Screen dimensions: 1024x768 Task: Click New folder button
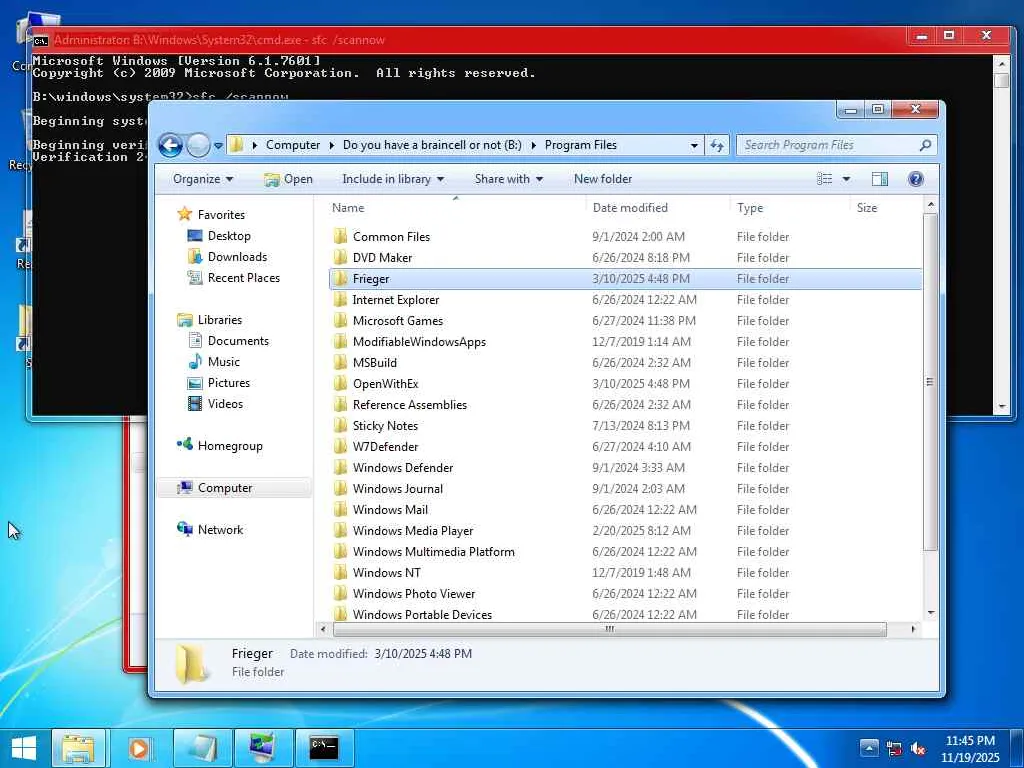(603, 179)
